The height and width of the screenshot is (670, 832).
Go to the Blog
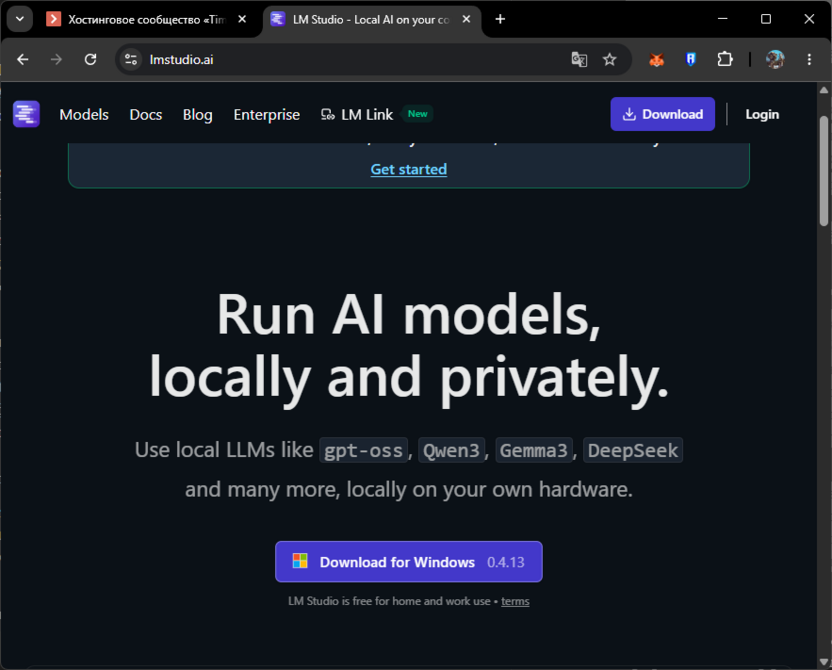point(197,115)
